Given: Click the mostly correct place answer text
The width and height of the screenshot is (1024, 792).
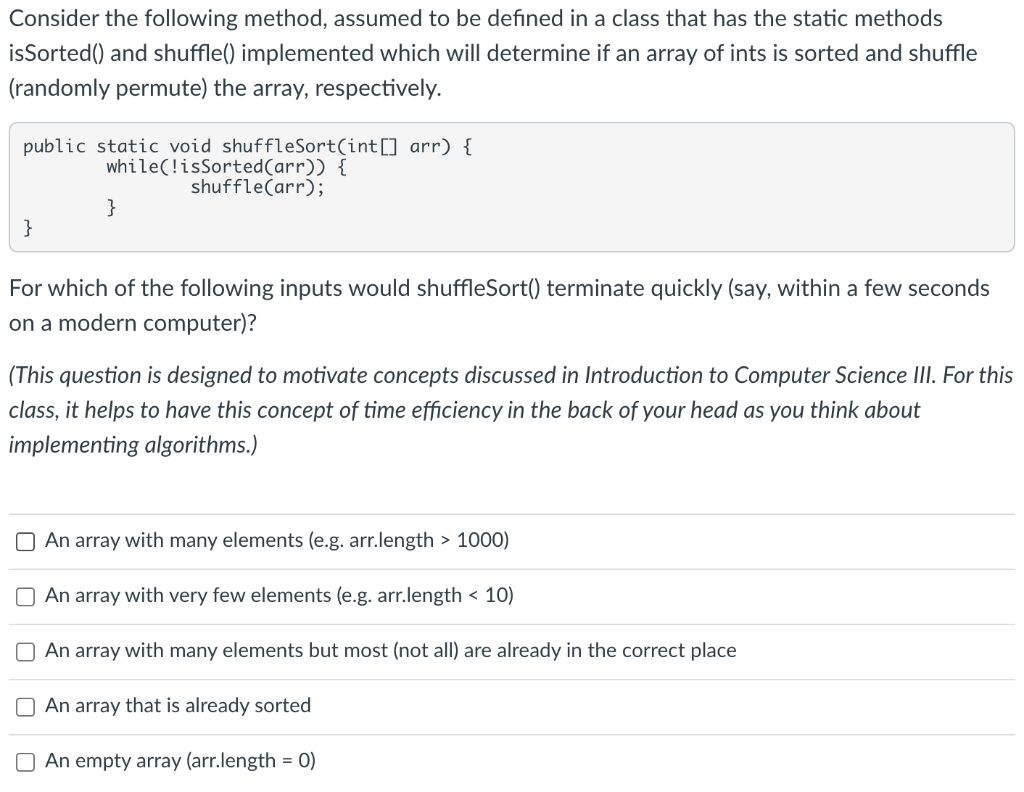Looking at the screenshot, I should coord(390,650).
